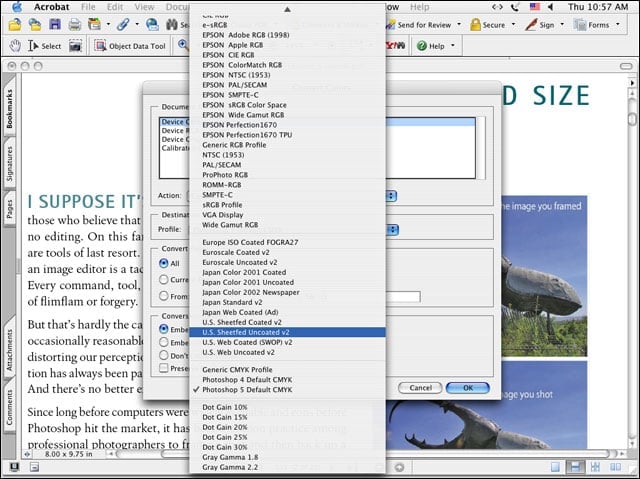Choose sRGB Profile from list

point(287,205)
